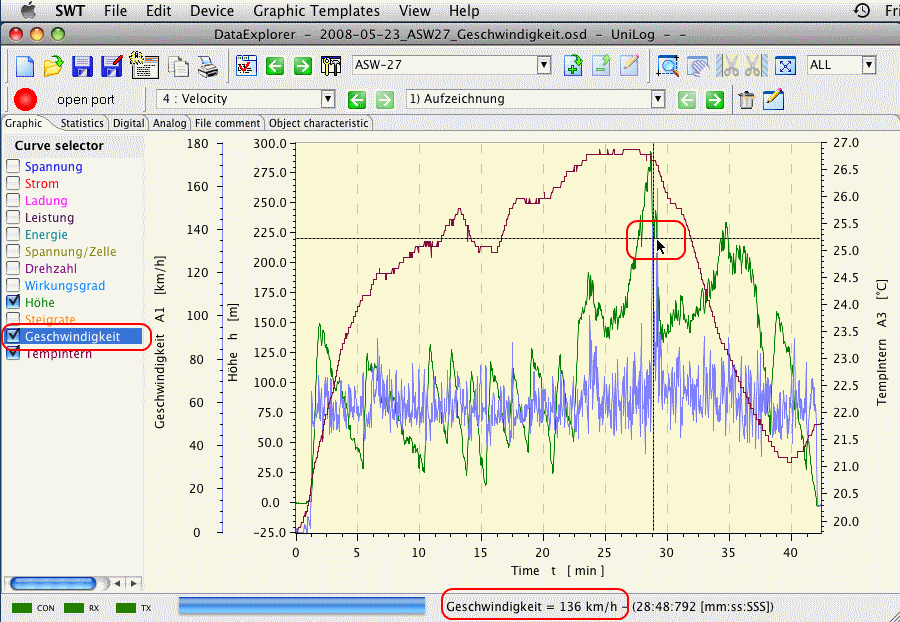Click the Copy documents icon
The width and height of the screenshot is (900, 622).
click(179, 67)
